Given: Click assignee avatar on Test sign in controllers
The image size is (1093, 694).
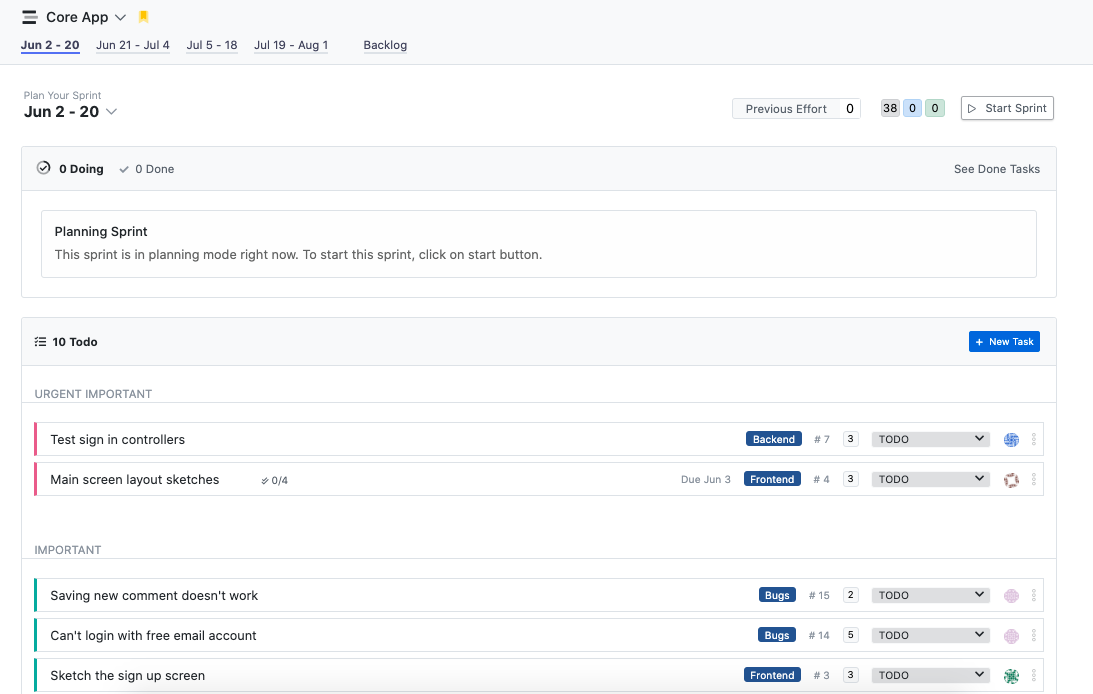Looking at the screenshot, I should (x=1011, y=440).
